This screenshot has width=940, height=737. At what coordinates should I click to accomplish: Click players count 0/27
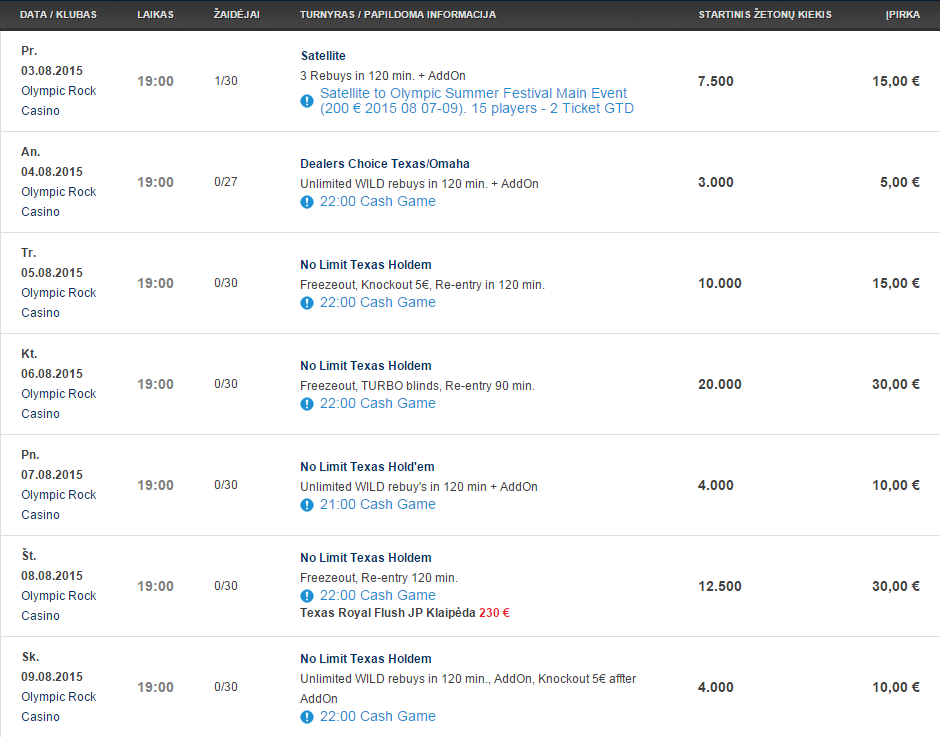point(226,182)
